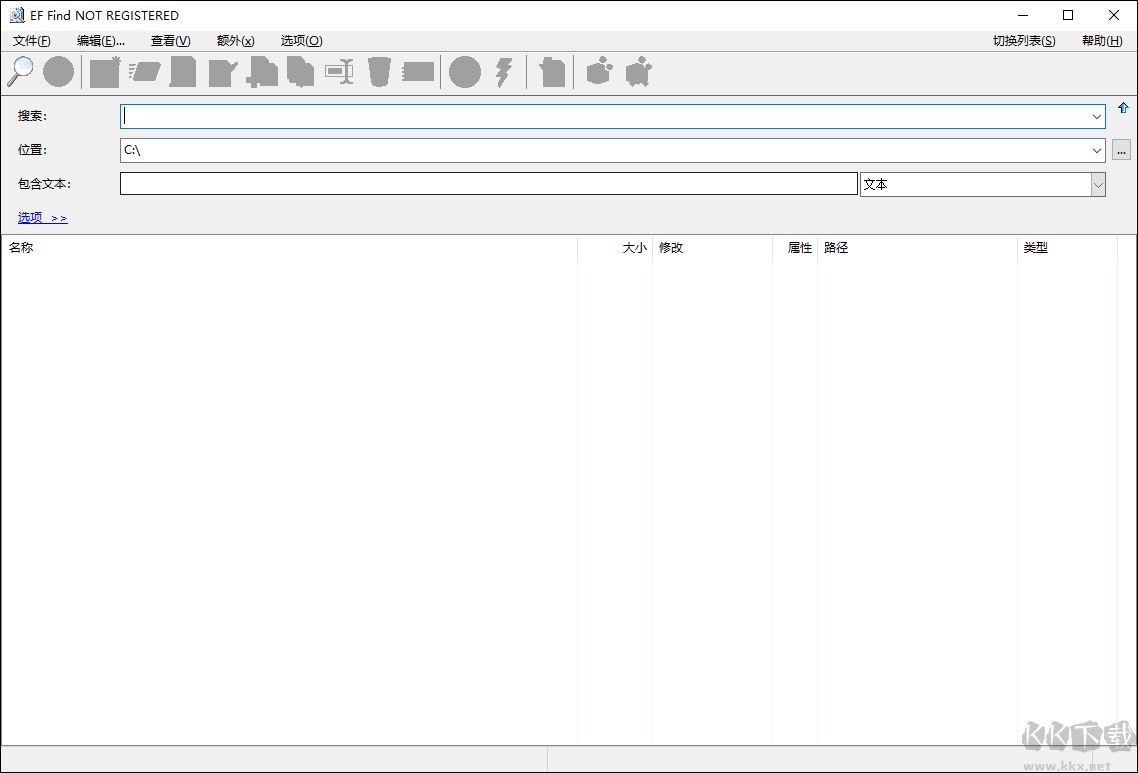Click the lightning bolt toolbar icon
This screenshot has height=773, width=1138.
click(x=503, y=72)
